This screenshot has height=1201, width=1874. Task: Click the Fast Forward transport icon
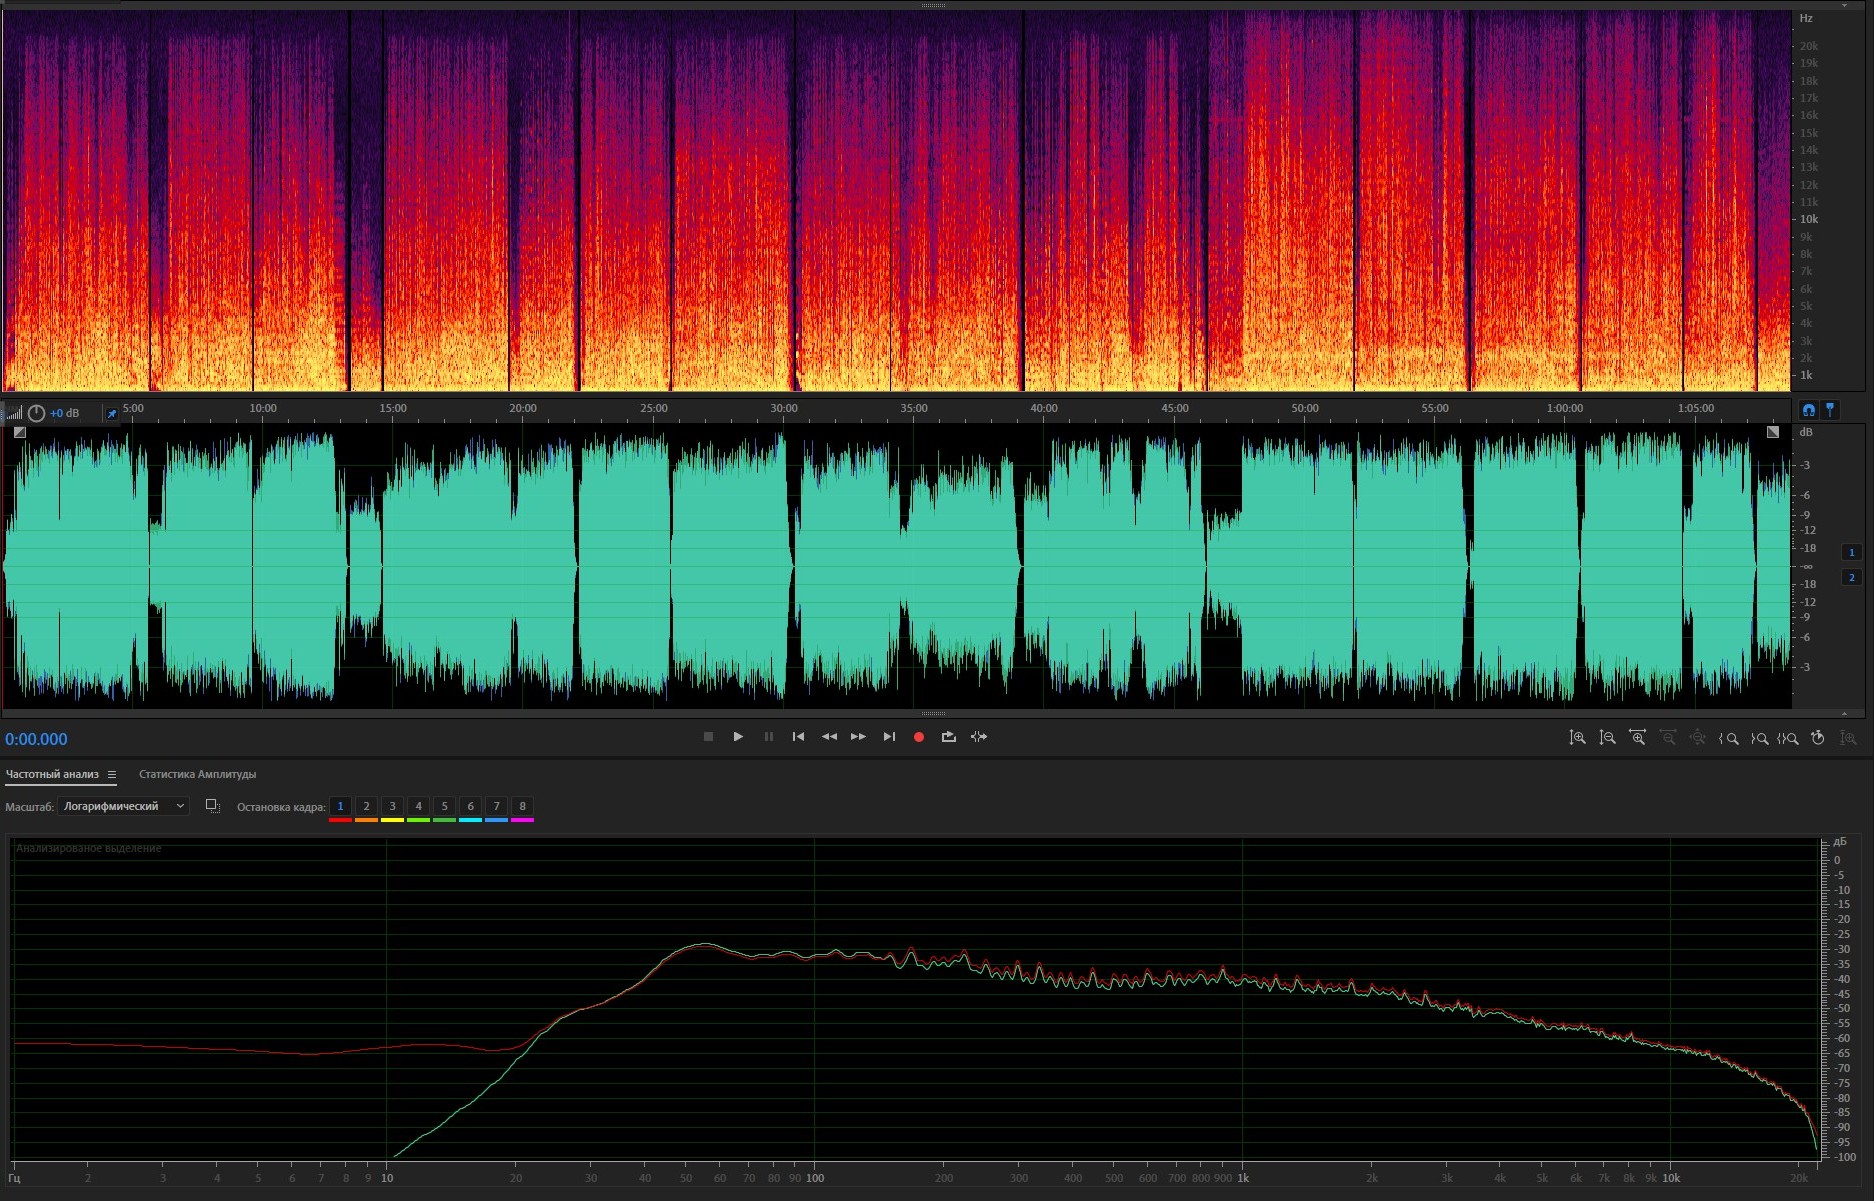click(858, 737)
